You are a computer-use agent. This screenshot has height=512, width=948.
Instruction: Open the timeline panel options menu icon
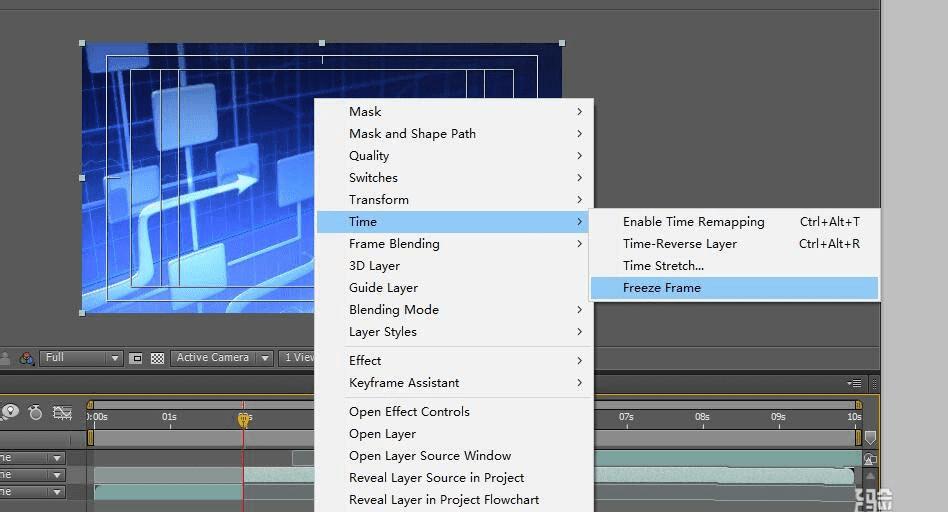[854, 384]
